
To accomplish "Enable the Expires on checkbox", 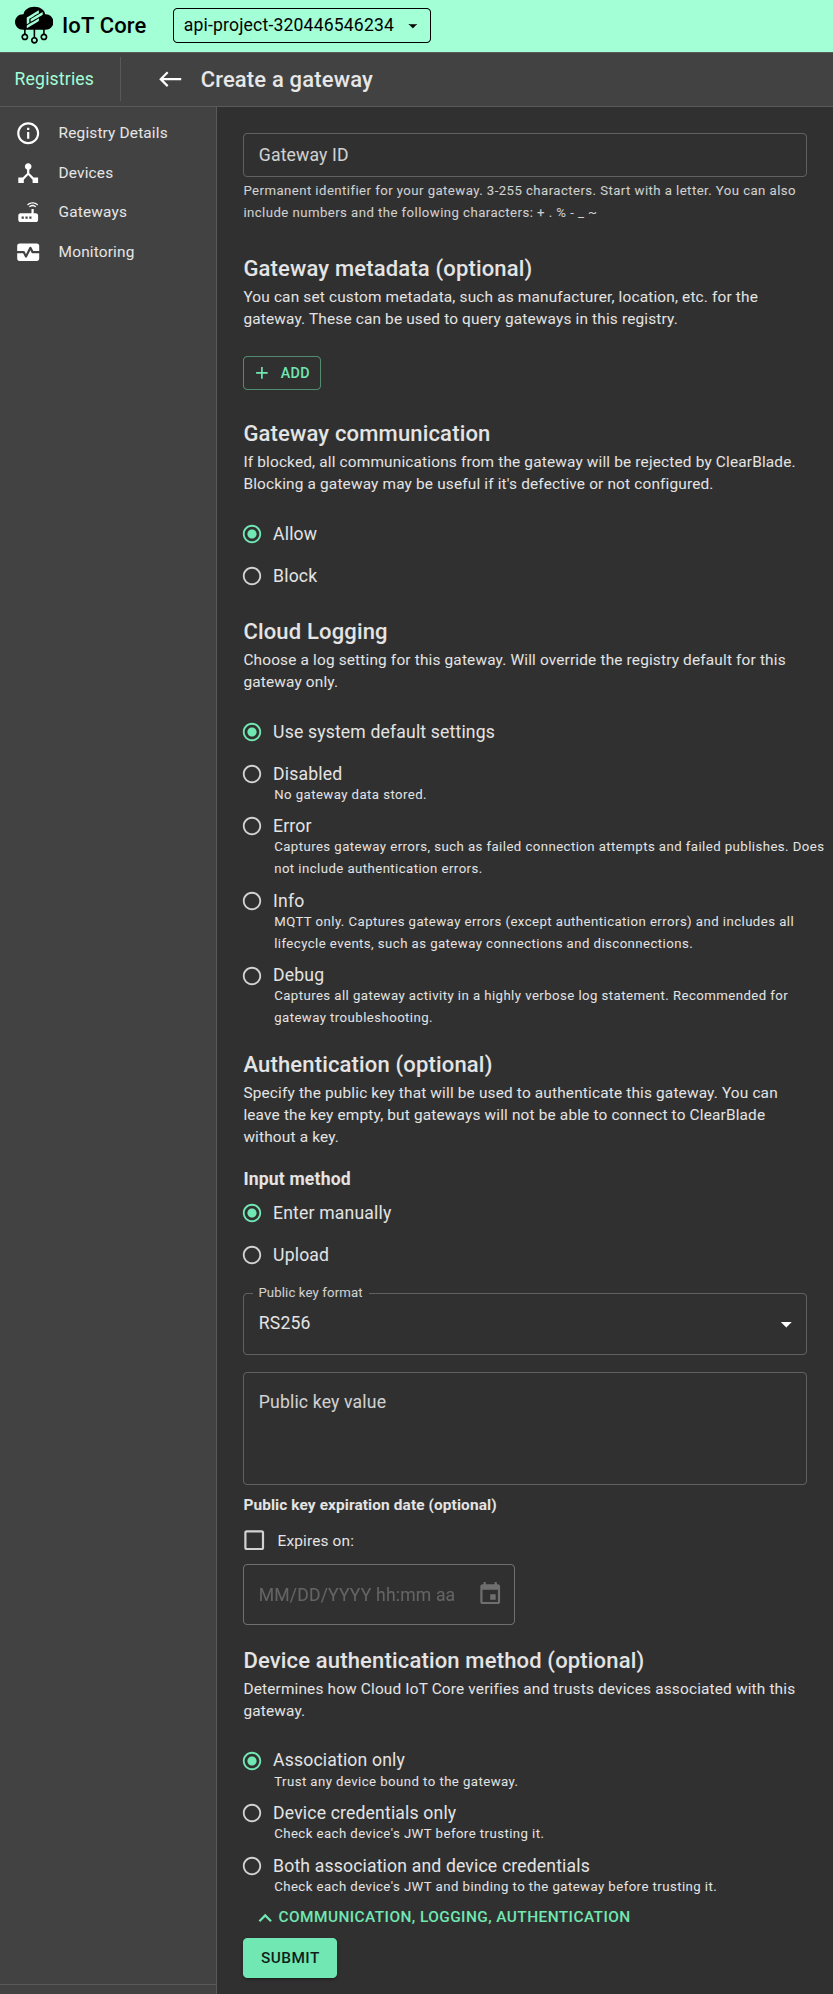I will coord(255,1540).
